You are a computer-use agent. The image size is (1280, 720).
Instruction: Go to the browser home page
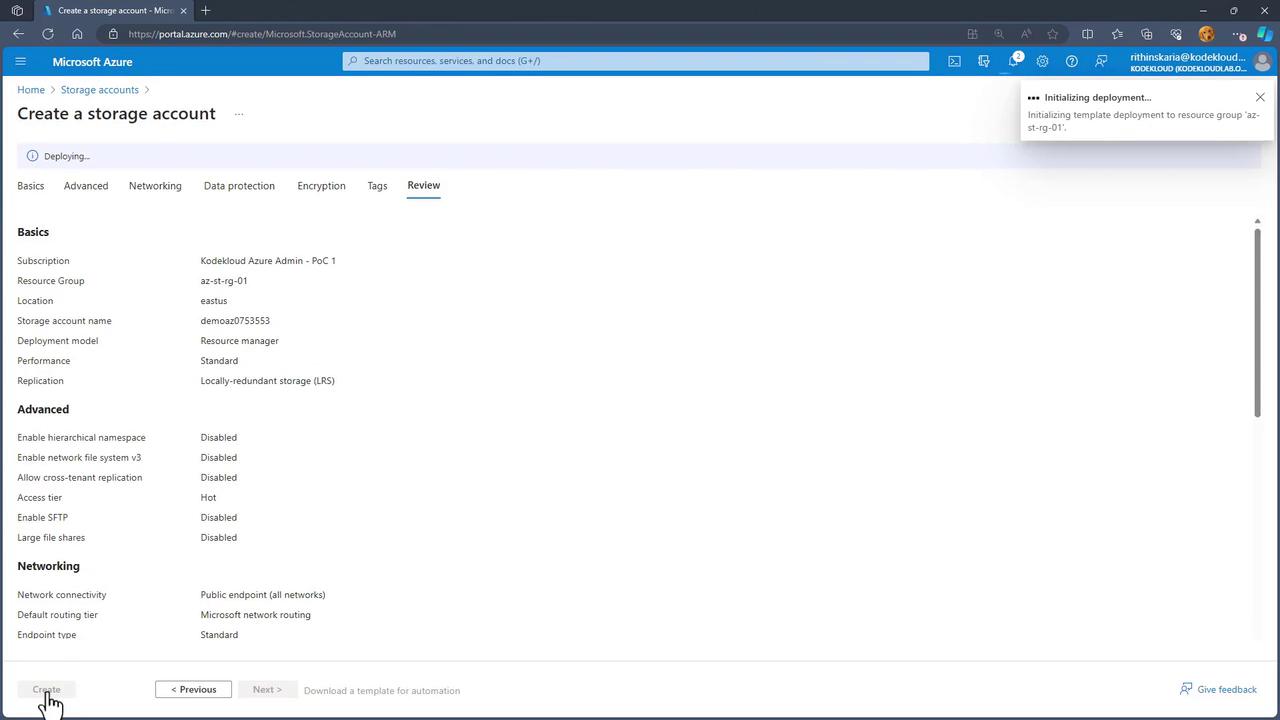[77, 34]
